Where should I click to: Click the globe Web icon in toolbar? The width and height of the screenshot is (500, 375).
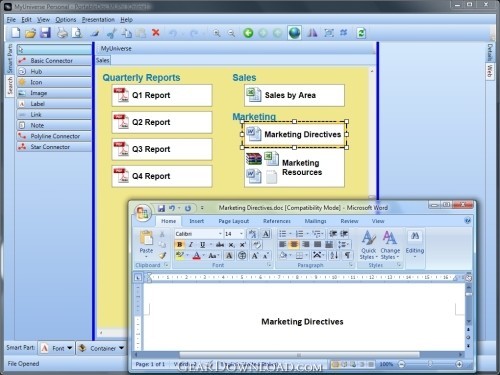point(295,33)
